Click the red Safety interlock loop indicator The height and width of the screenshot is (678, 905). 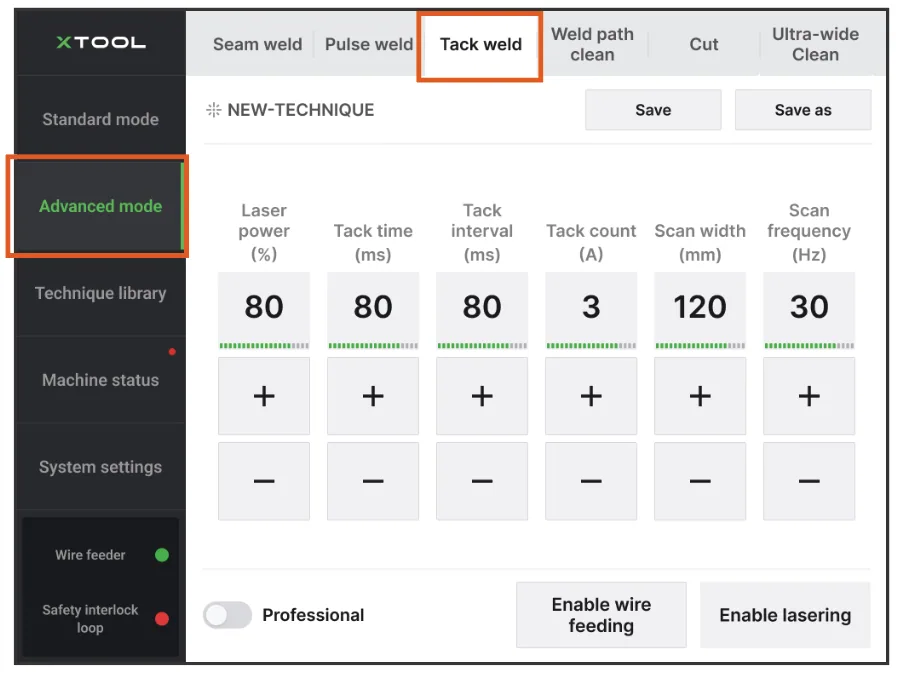(162, 619)
